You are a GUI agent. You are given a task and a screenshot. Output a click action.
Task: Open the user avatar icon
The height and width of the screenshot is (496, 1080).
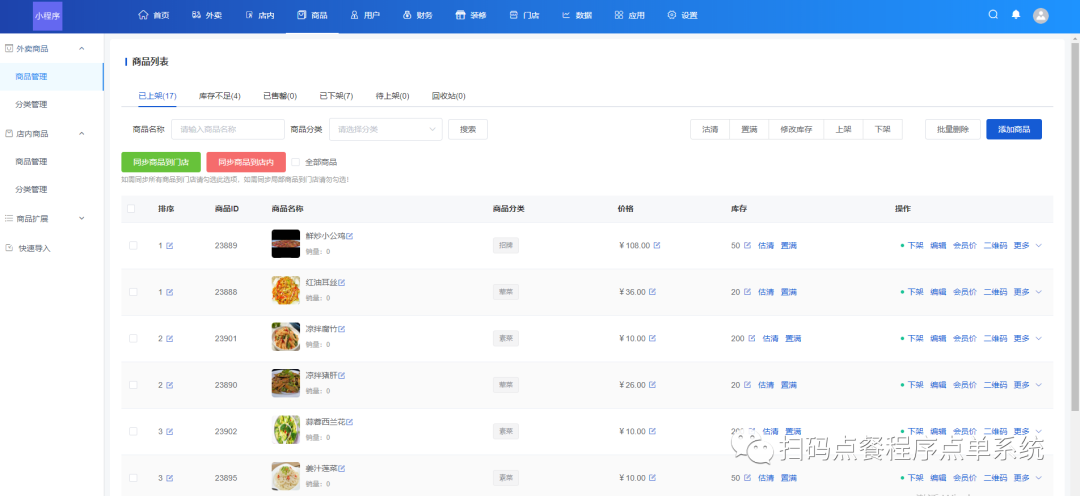1040,15
